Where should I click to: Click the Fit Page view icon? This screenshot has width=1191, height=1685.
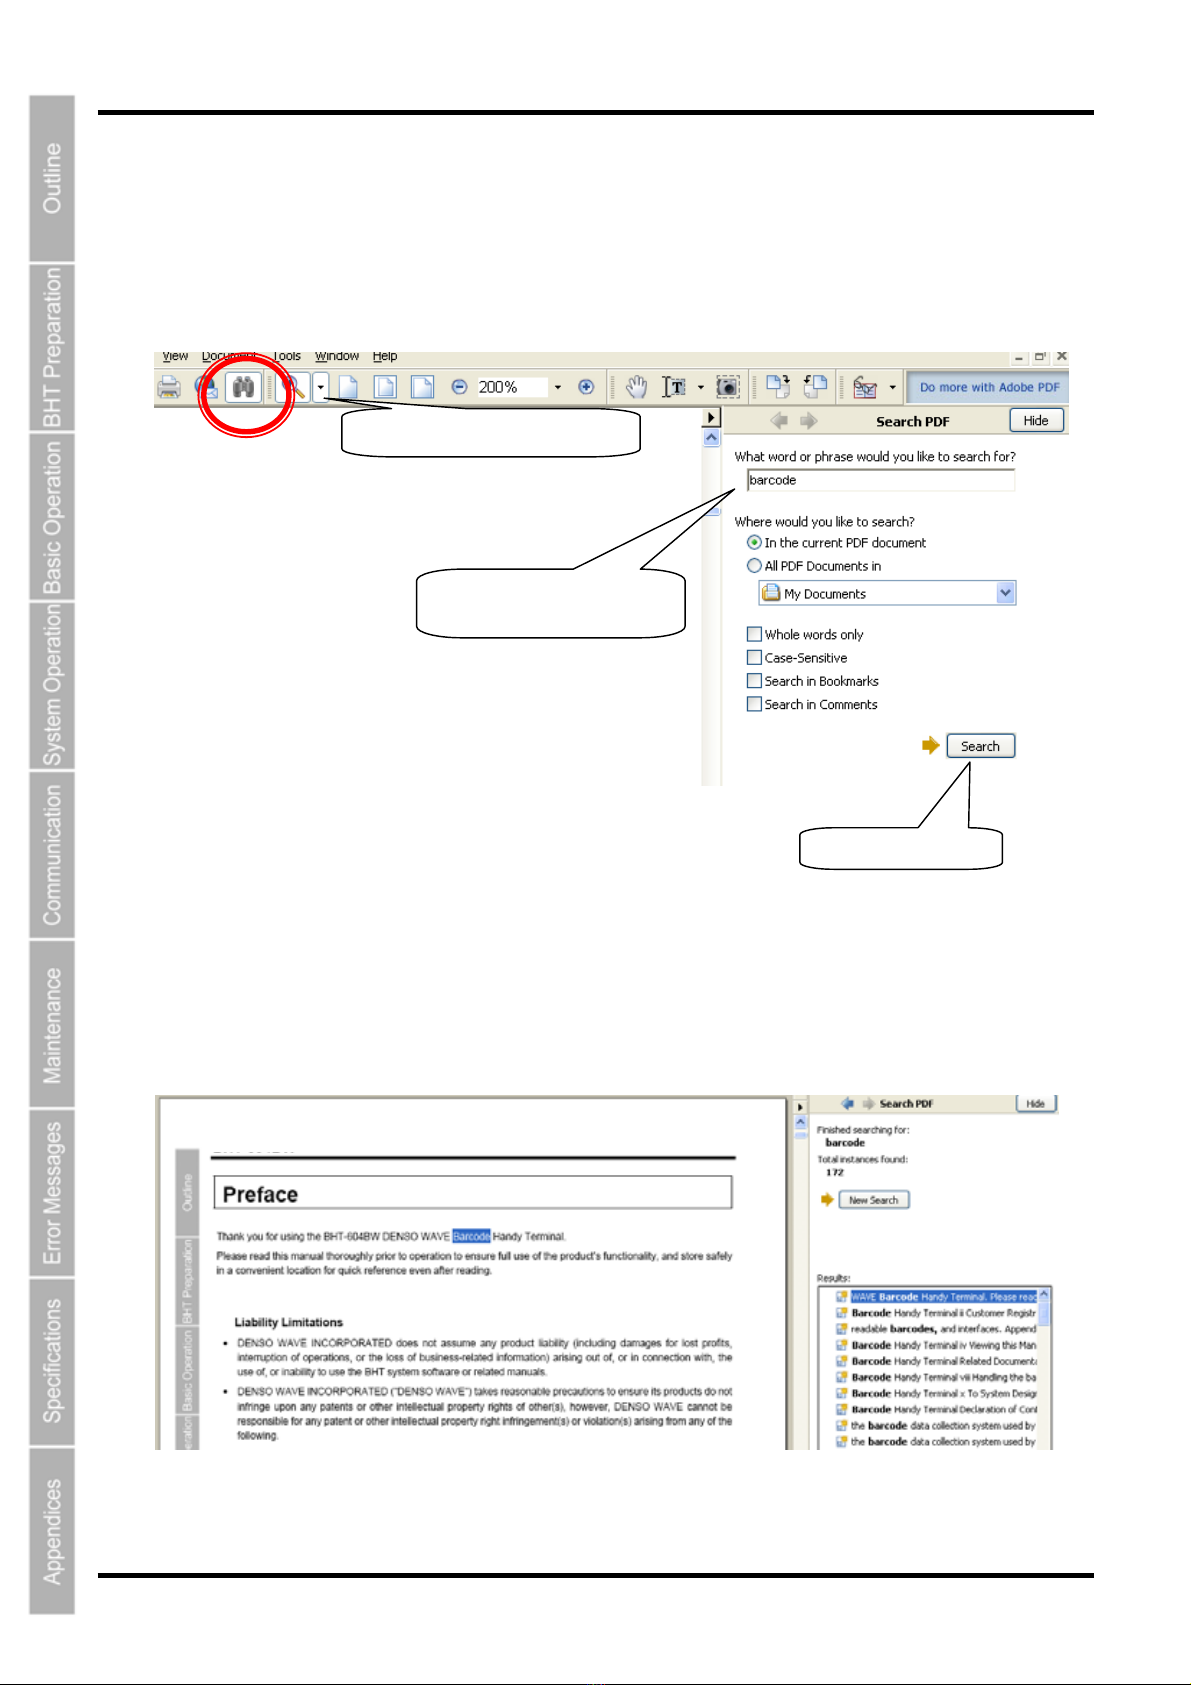385,387
